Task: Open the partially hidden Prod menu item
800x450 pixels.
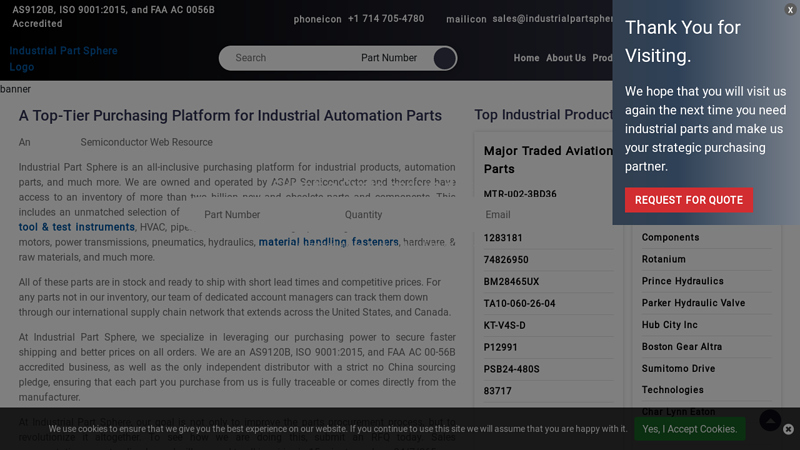Action: tap(602, 58)
